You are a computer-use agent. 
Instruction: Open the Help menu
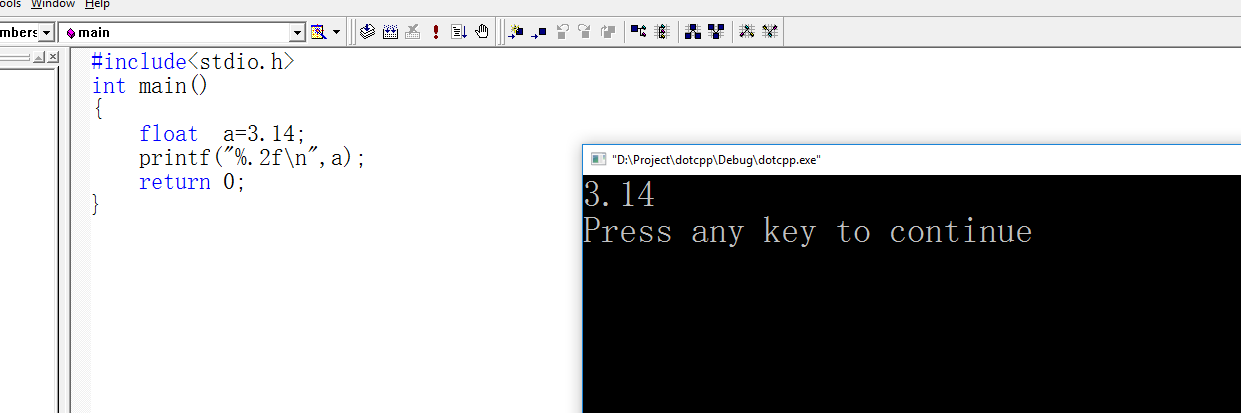(97, 4)
